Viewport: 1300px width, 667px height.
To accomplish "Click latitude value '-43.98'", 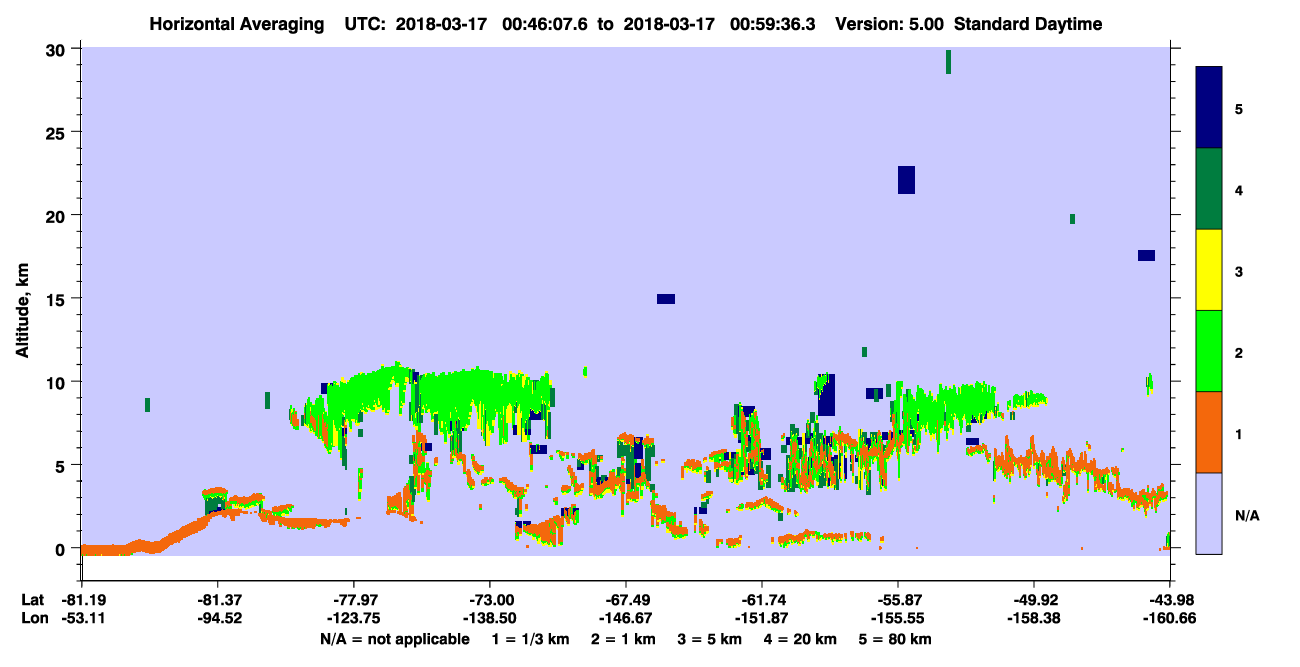I will (x=1170, y=599).
